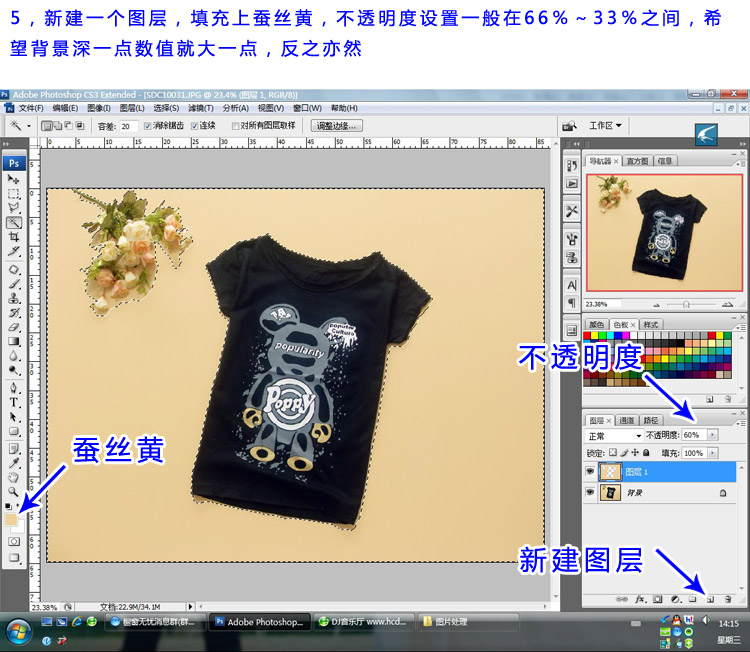This screenshot has height=652, width=750.
Task: Select the Rectangular Marquee tool
Action: pyautogui.click(x=13, y=194)
